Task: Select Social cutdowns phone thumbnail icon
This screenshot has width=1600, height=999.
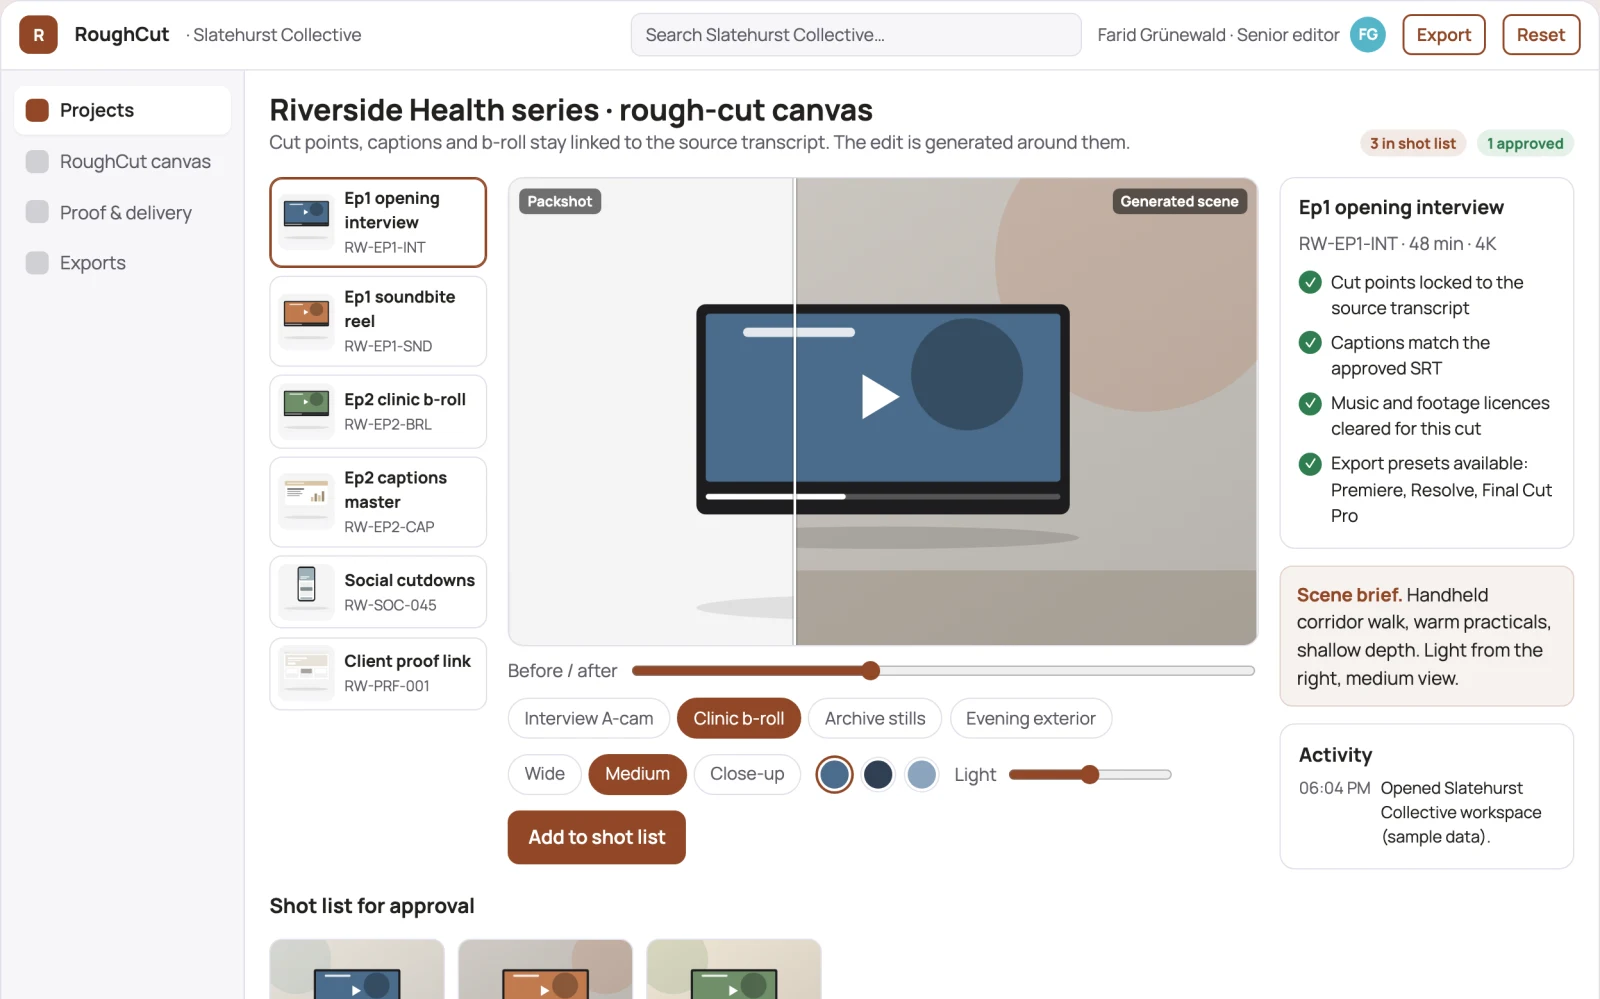Action: tap(307, 592)
